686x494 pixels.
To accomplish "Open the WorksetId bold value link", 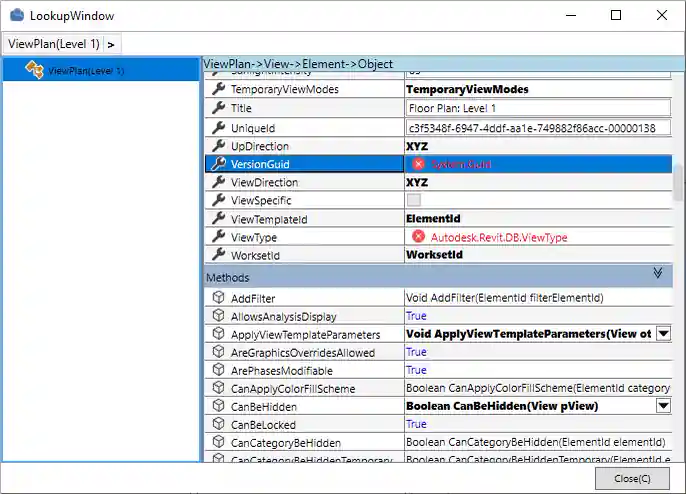I will tap(434, 255).
